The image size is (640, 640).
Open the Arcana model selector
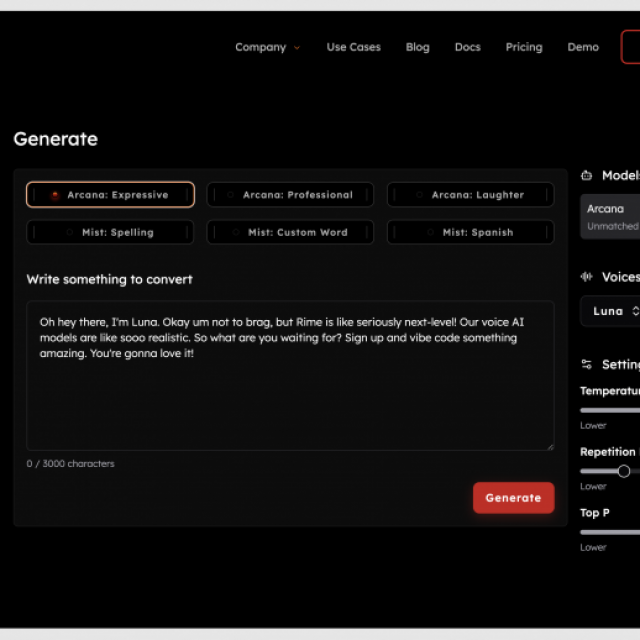tap(612, 216)
